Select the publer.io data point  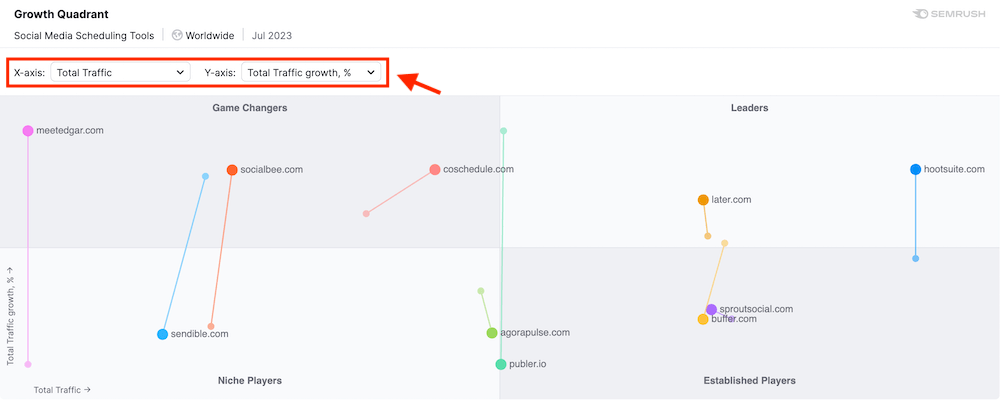(501, 364)
